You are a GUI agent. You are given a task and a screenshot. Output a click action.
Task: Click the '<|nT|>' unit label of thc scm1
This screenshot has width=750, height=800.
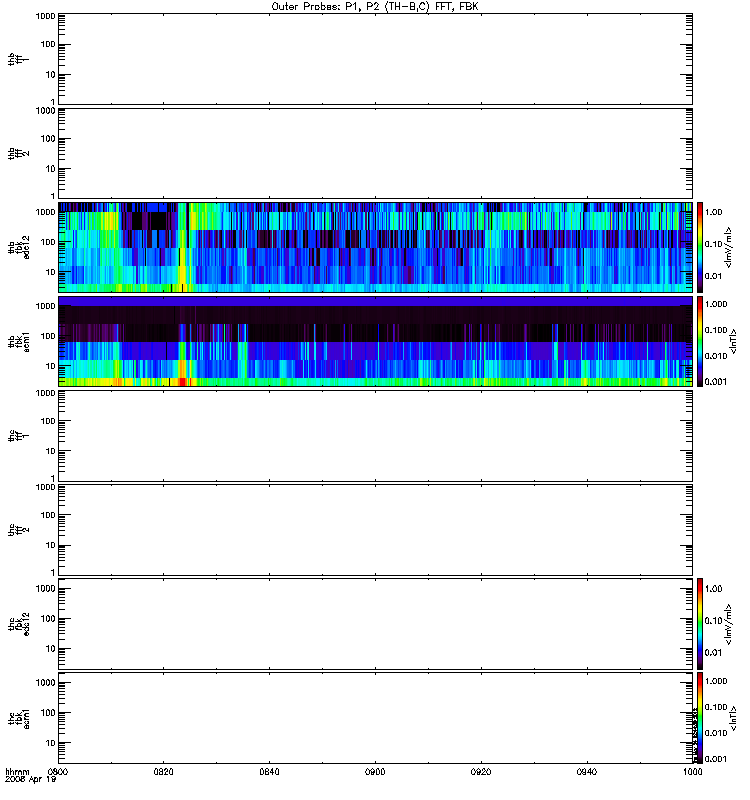[x=733, y=718]
